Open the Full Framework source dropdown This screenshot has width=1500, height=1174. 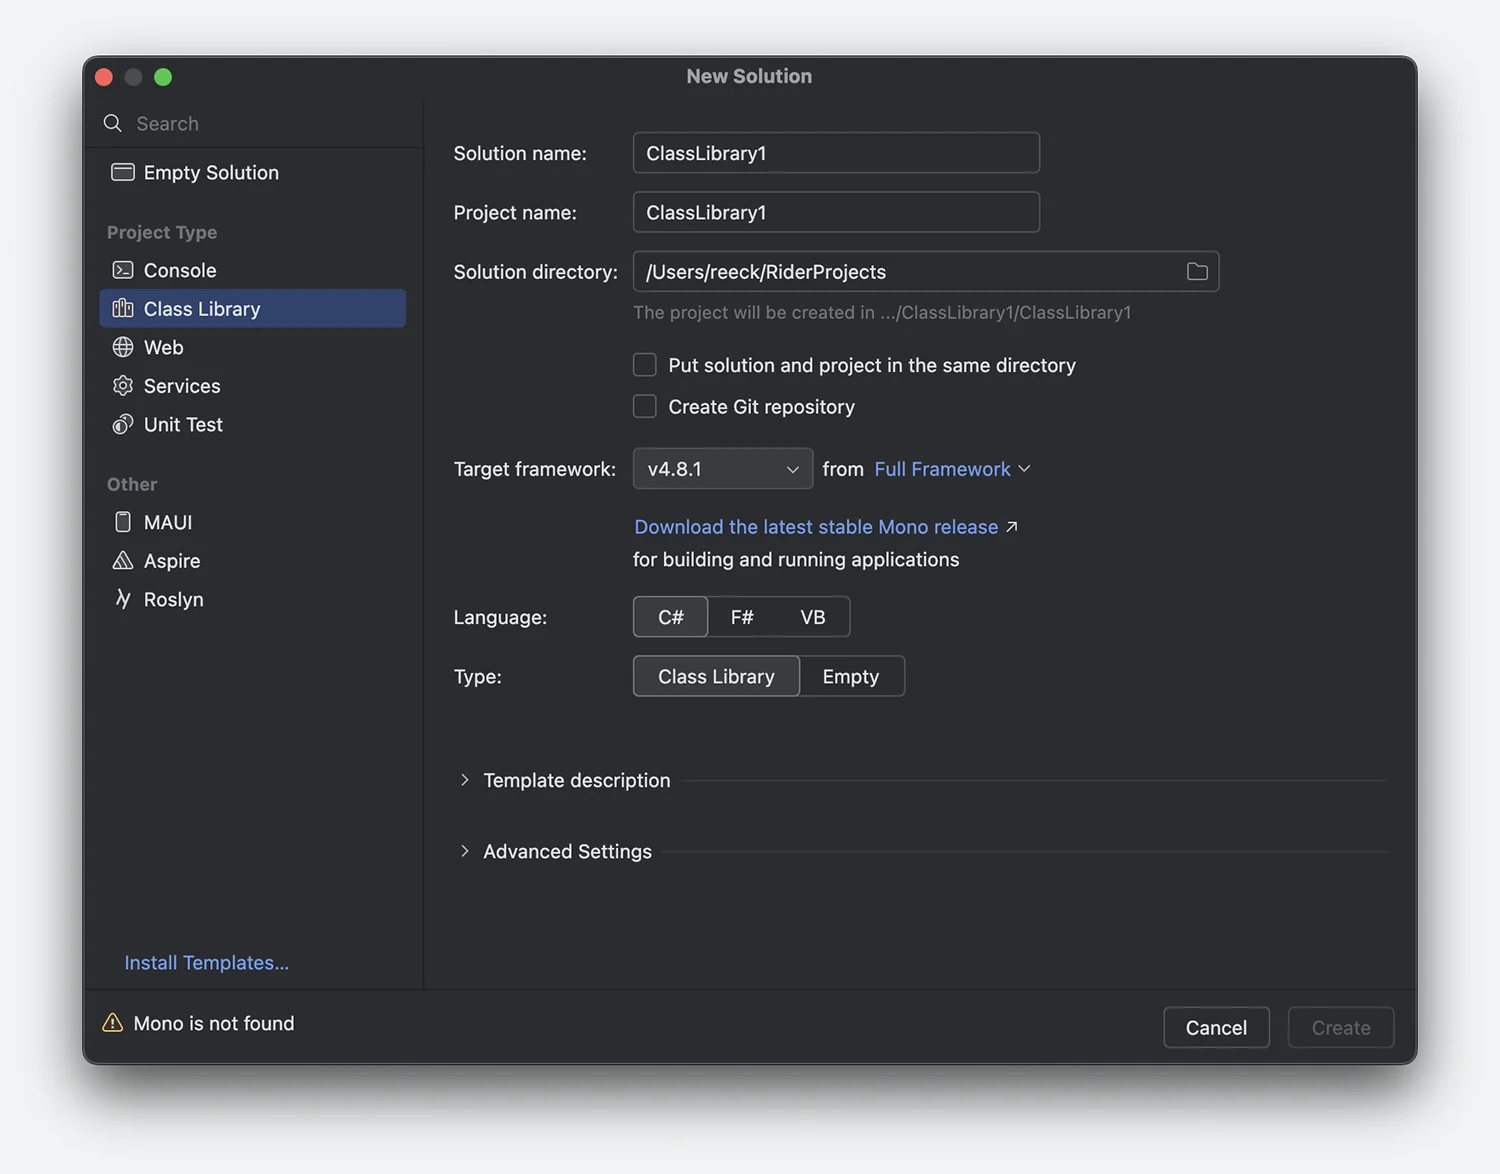click(x=951, y=469)
